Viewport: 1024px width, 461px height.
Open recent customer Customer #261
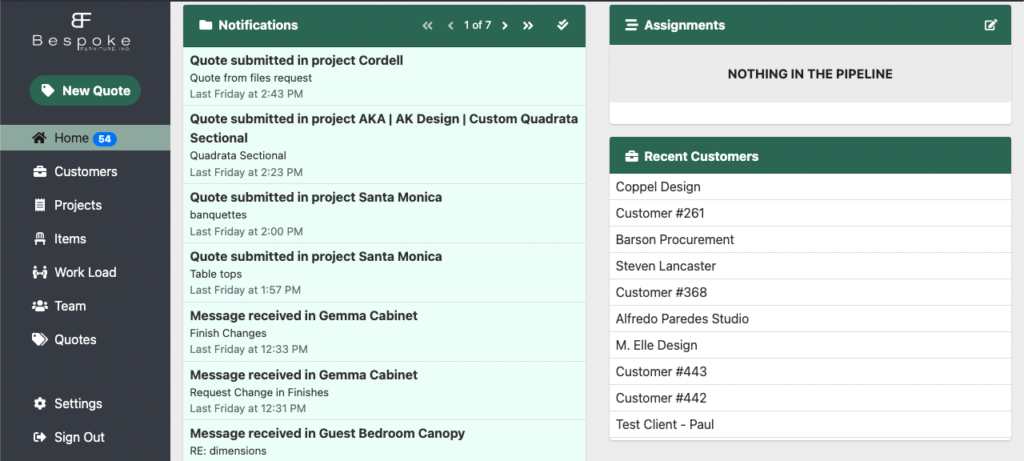point(810,214)
